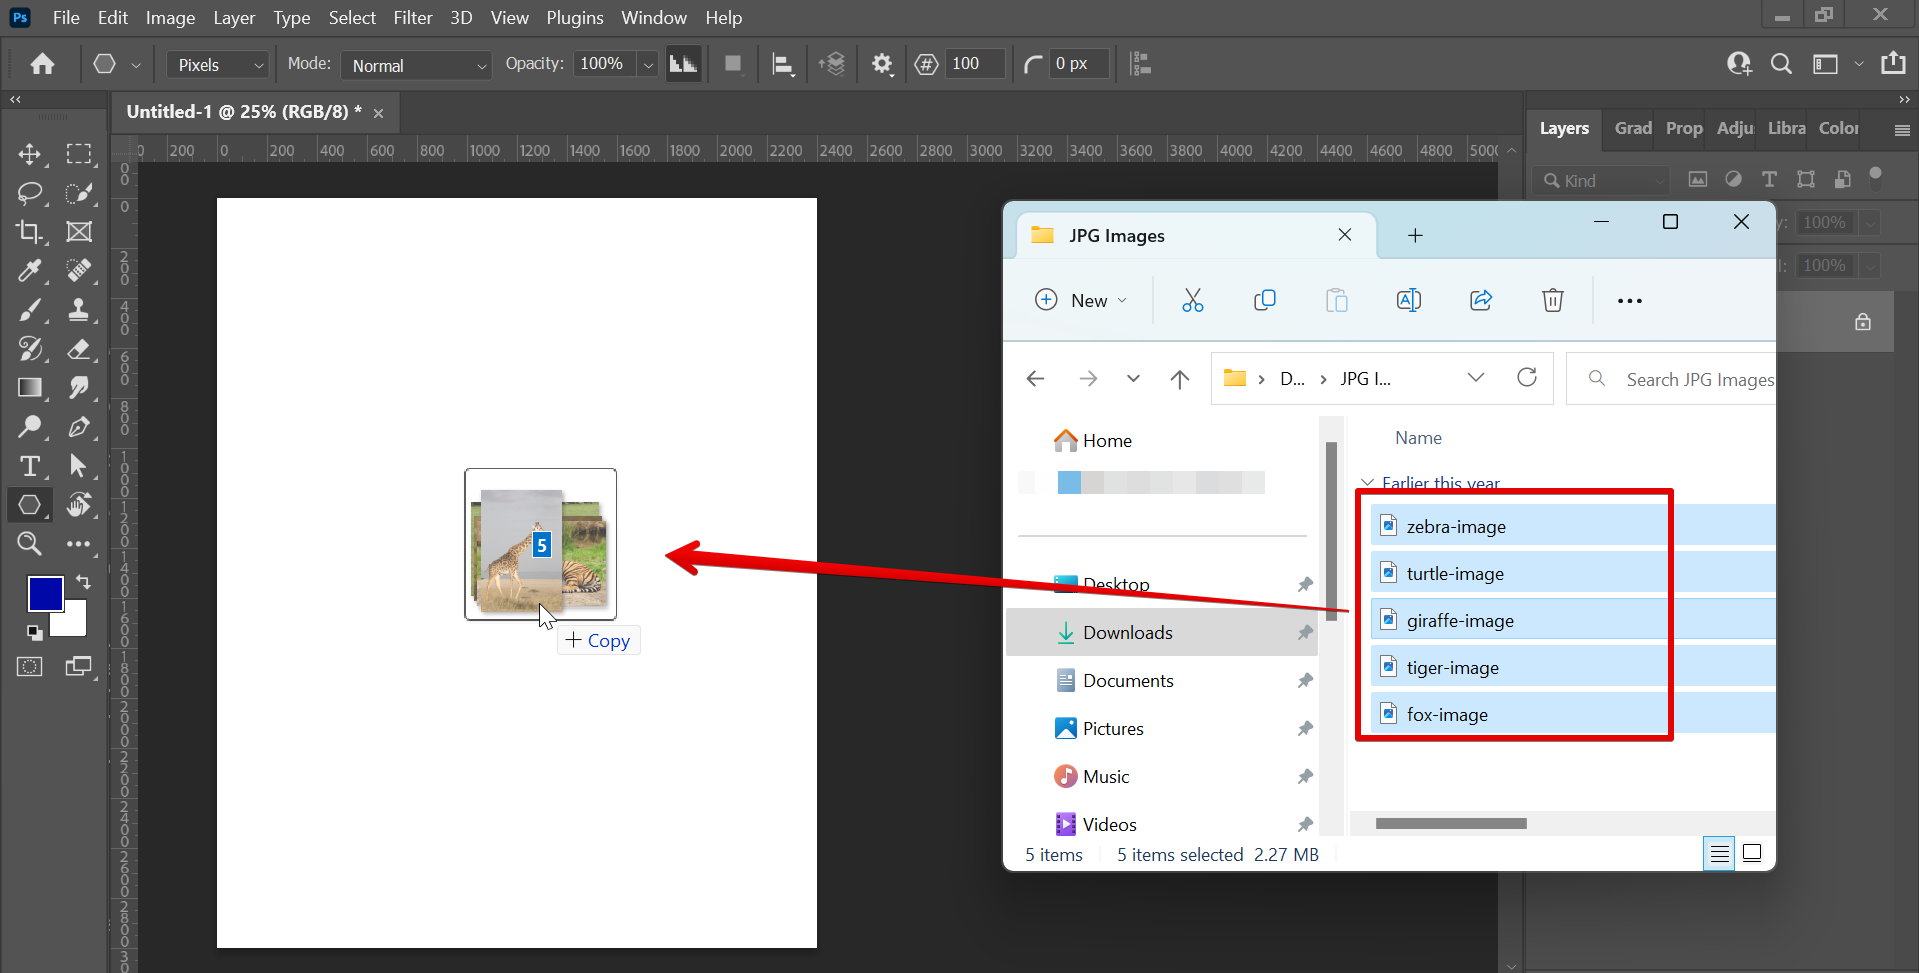
Task: Open the shape tool settings gear
Action: coord(881,63)
